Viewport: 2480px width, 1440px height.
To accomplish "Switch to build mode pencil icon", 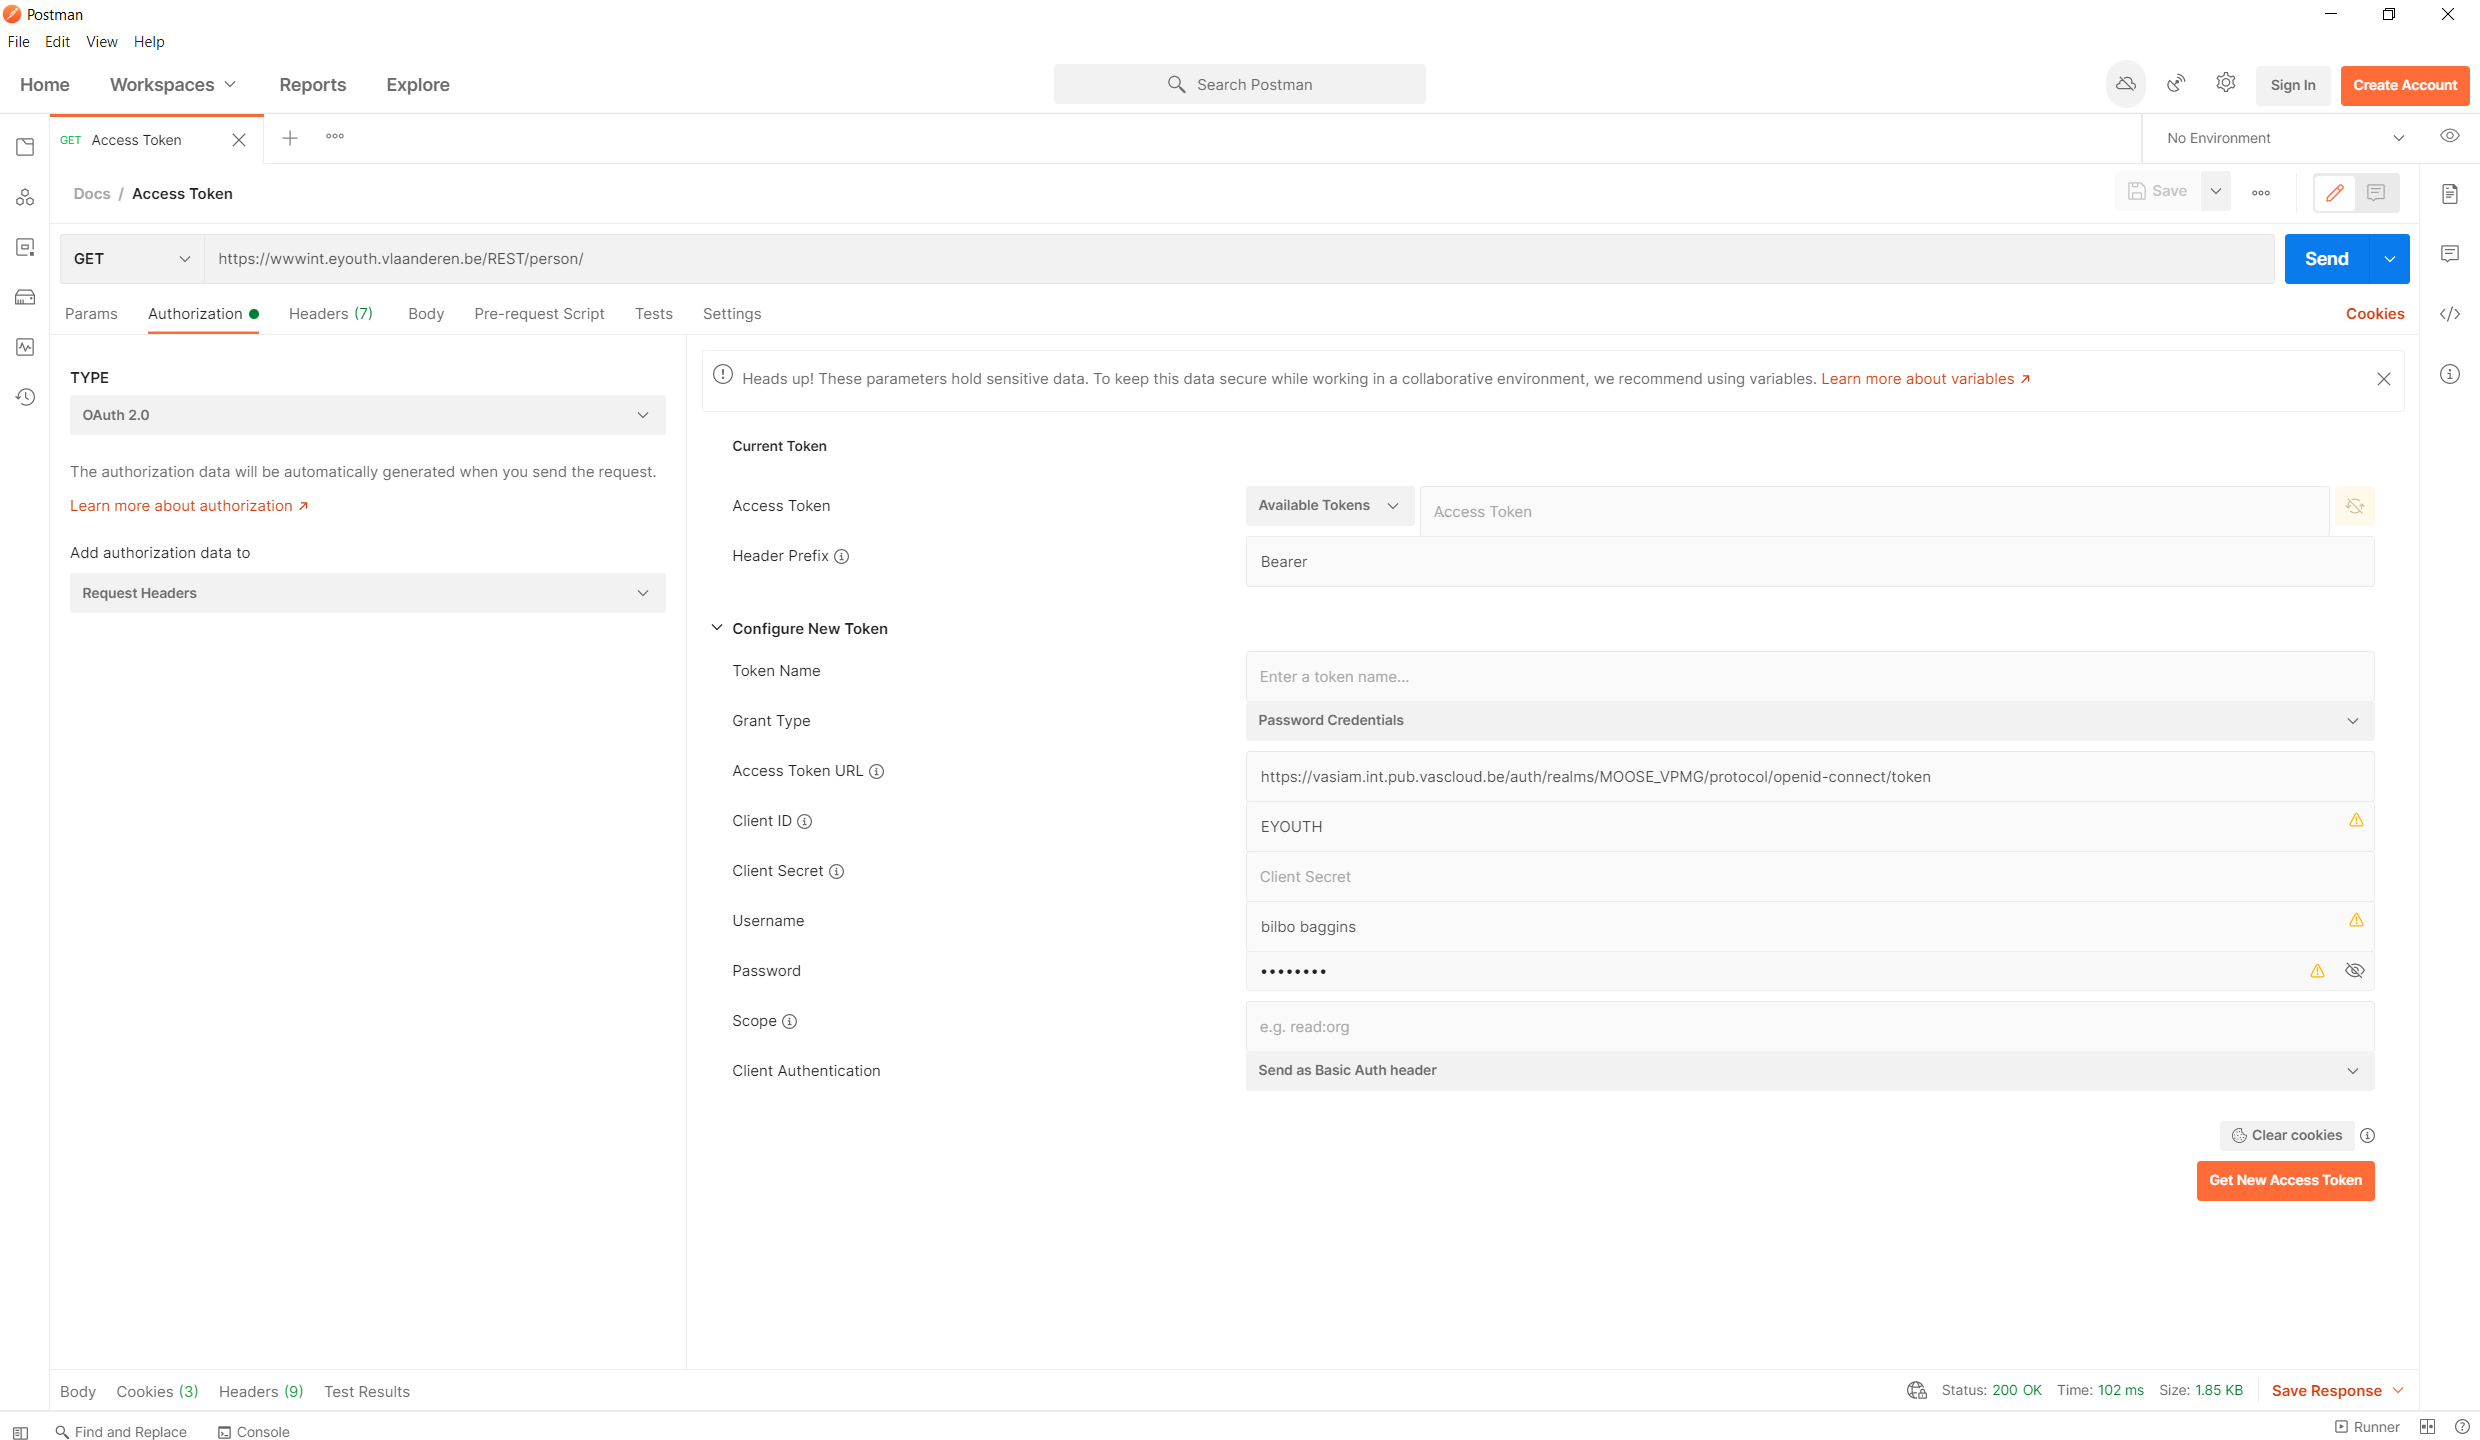I will [2335, 193].
